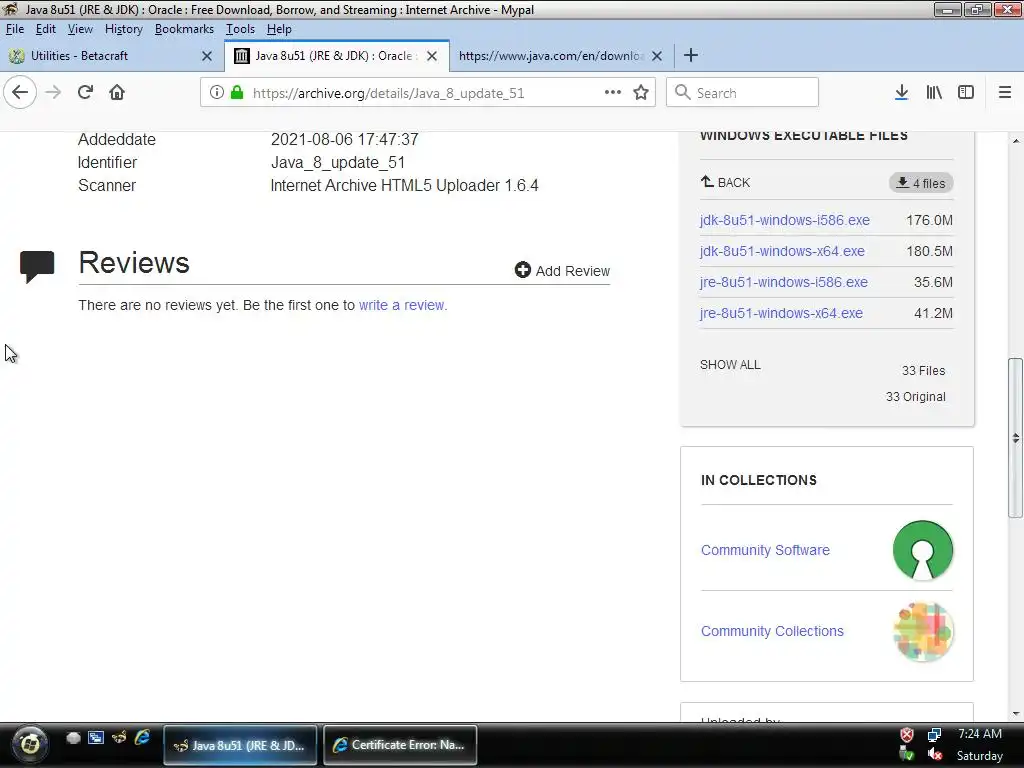Download jdk-8u51-windows-x64.exe

pos(782,251)
